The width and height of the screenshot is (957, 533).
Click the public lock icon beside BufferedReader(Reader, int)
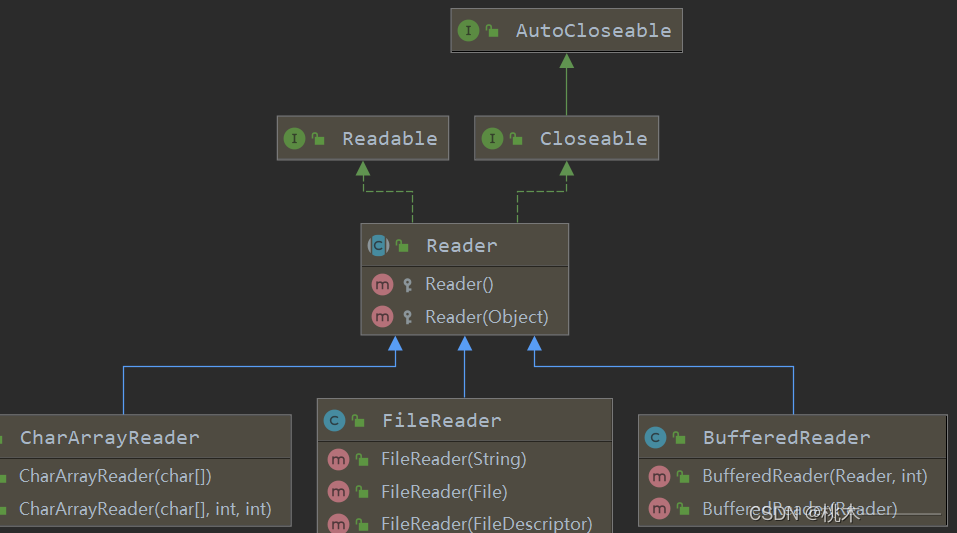click(683, 476)
